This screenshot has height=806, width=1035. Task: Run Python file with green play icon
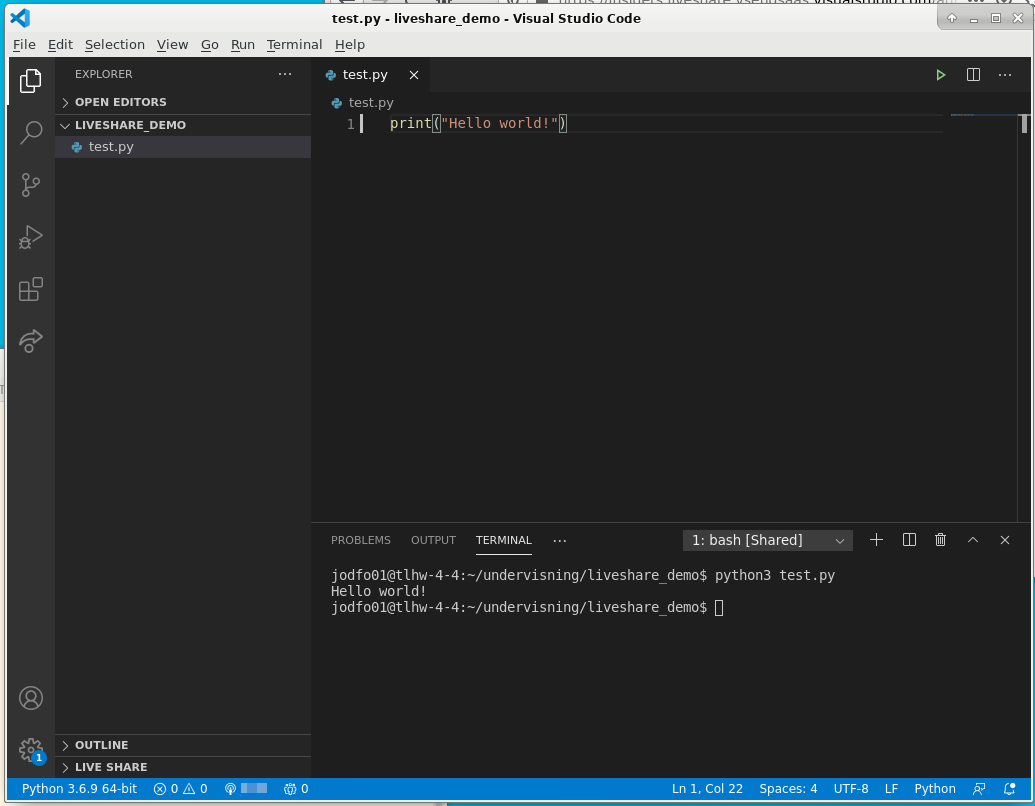[941, 75]
